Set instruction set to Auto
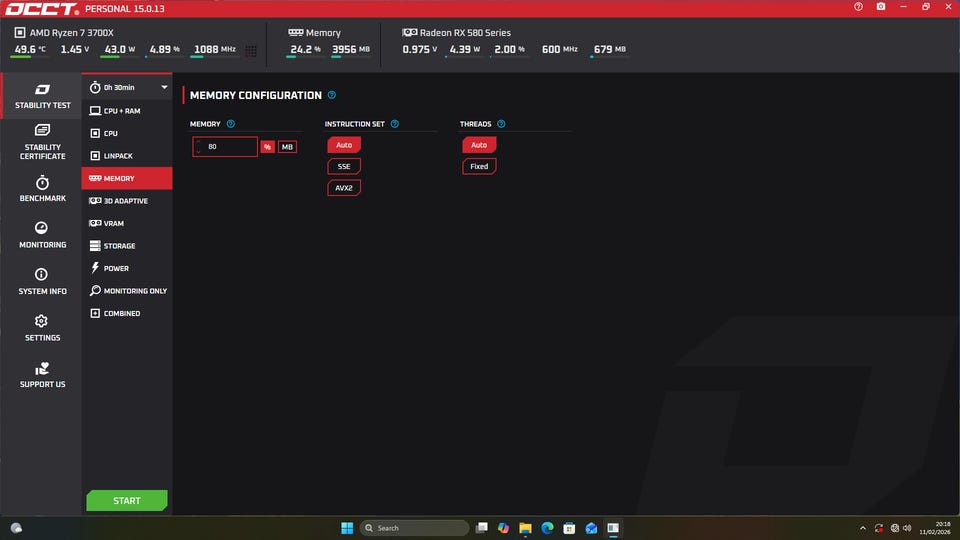 click(344, 145)
